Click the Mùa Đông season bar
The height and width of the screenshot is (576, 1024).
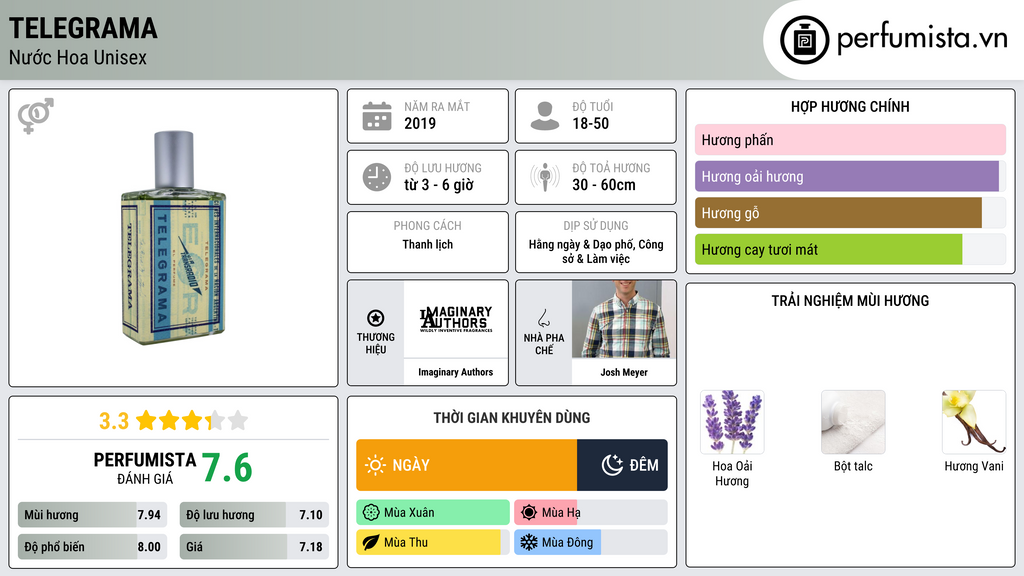click(x=591, y=543)
